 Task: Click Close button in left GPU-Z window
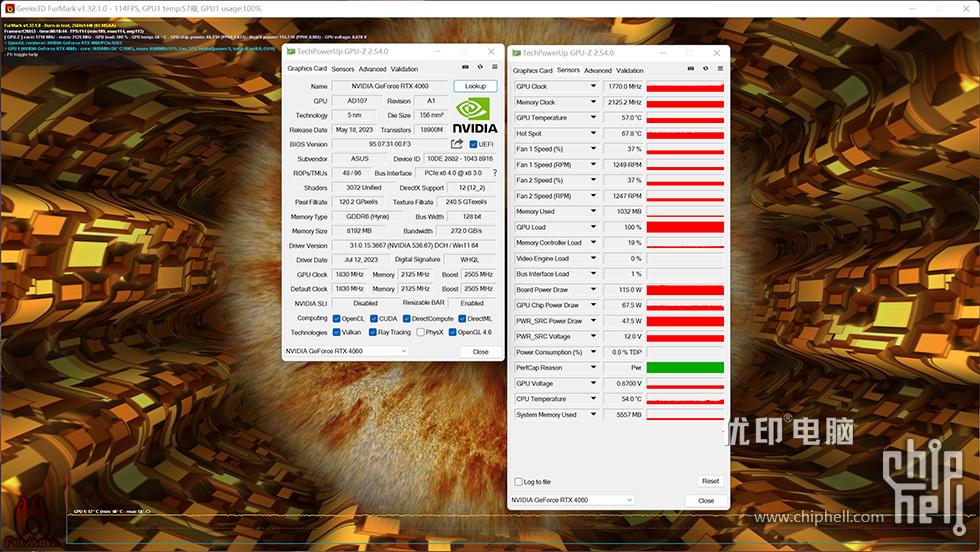pos(480,352)
